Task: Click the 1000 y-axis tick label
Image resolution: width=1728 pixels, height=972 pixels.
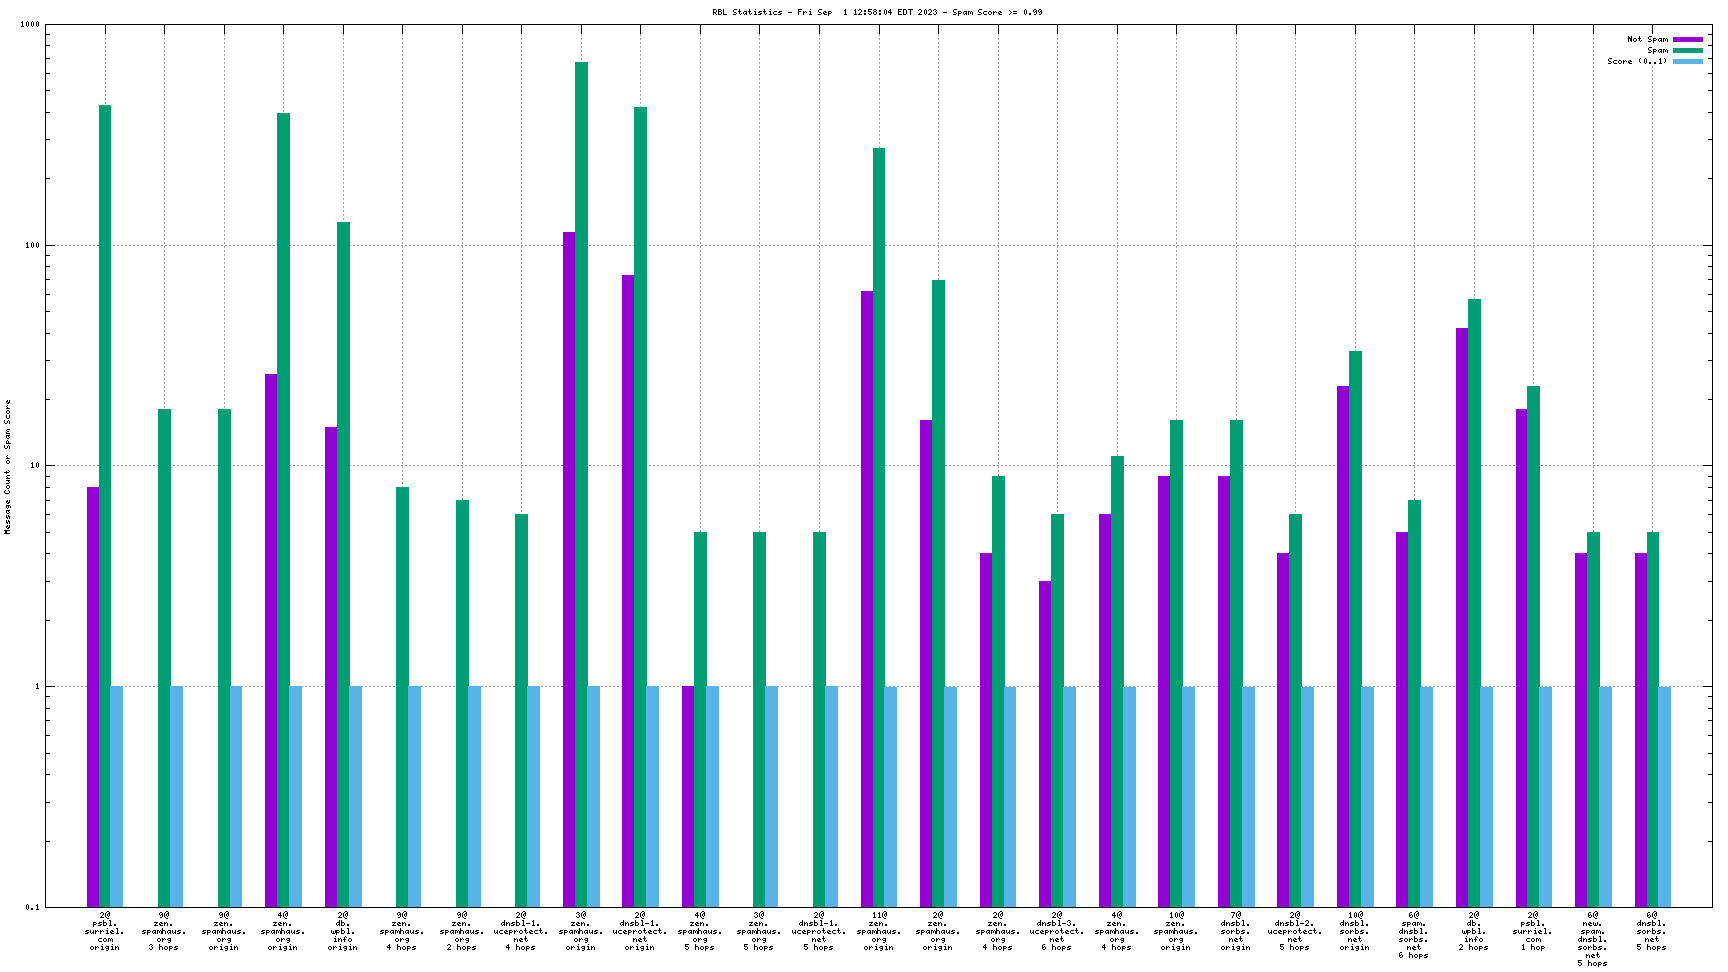Action: [x=29, y=25]
